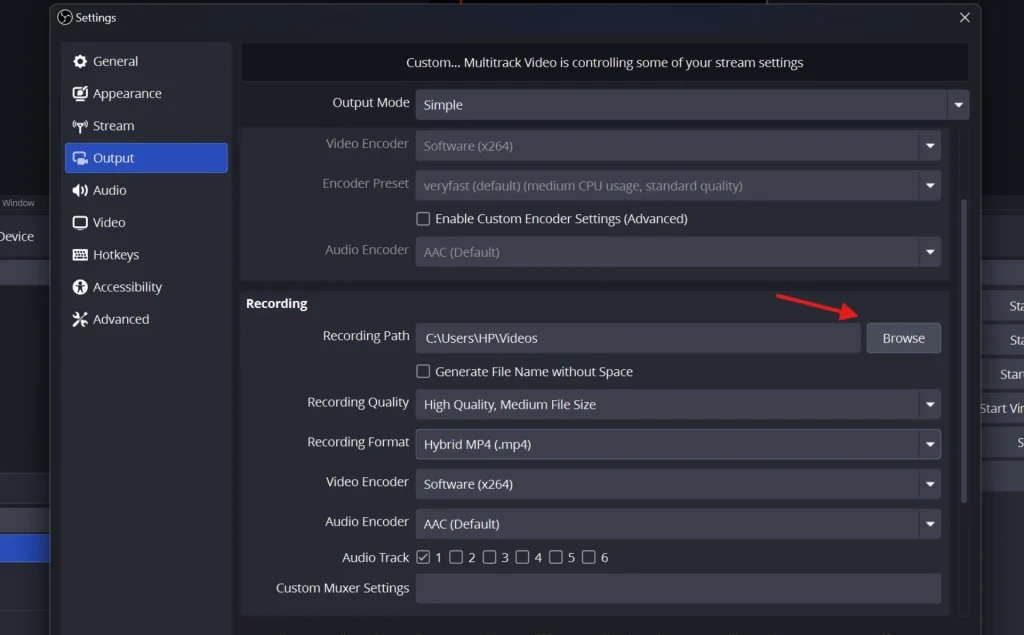Open the Advanced settings tab

146,319
